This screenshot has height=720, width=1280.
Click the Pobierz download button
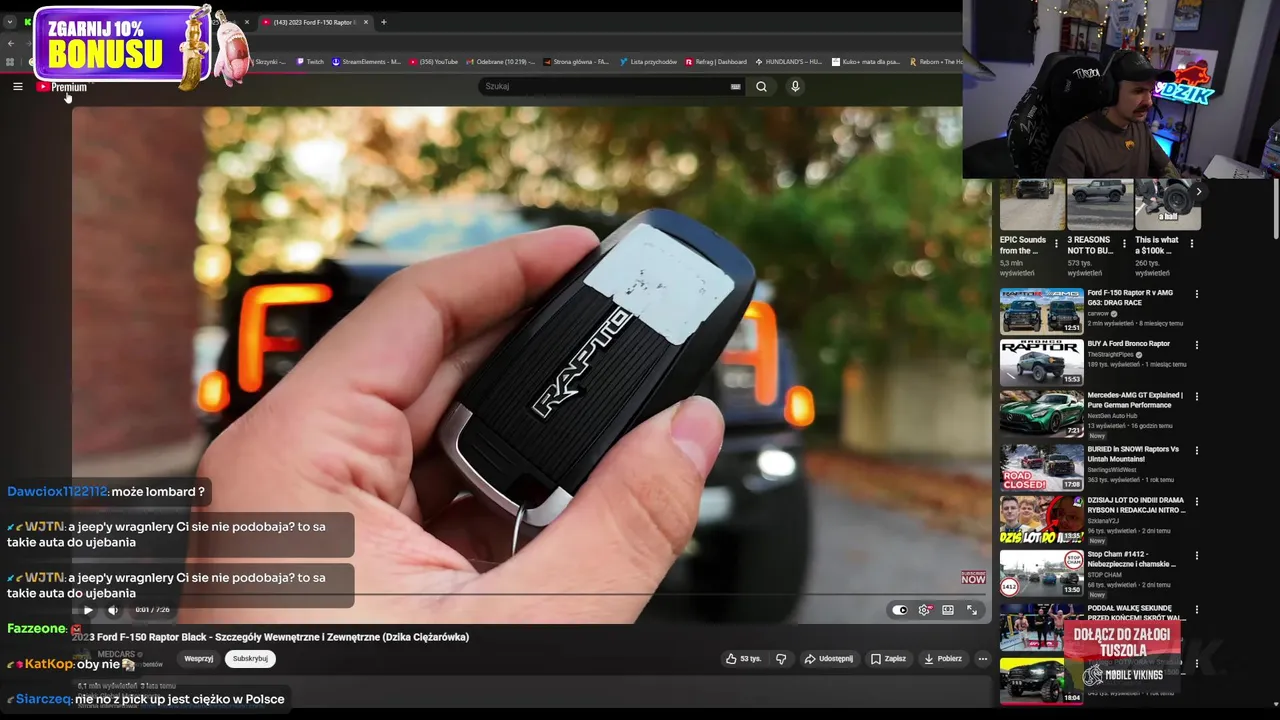(943, 659)
